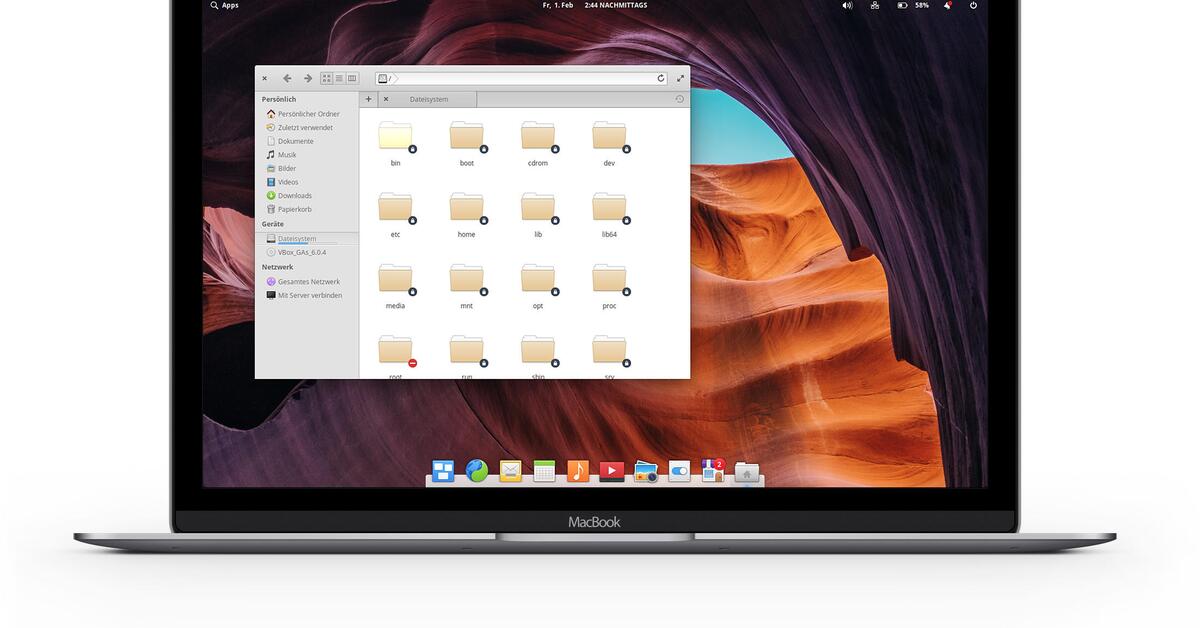Launch Mail from the dock
The height and width of the screenshot is (628, 1200).
pos(511,471)
